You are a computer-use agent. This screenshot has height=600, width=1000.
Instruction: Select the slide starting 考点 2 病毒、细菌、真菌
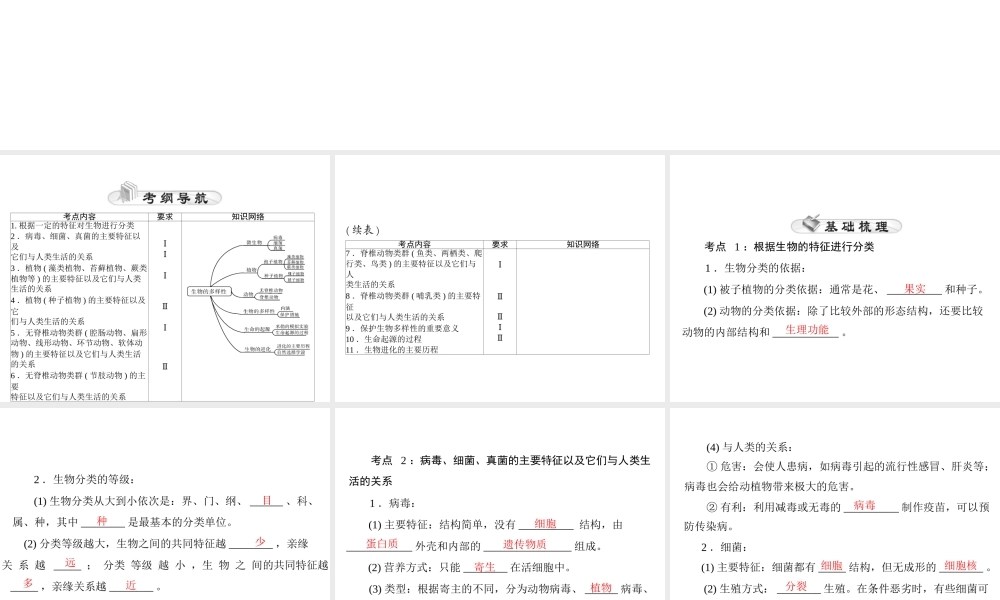coord(499,504)
